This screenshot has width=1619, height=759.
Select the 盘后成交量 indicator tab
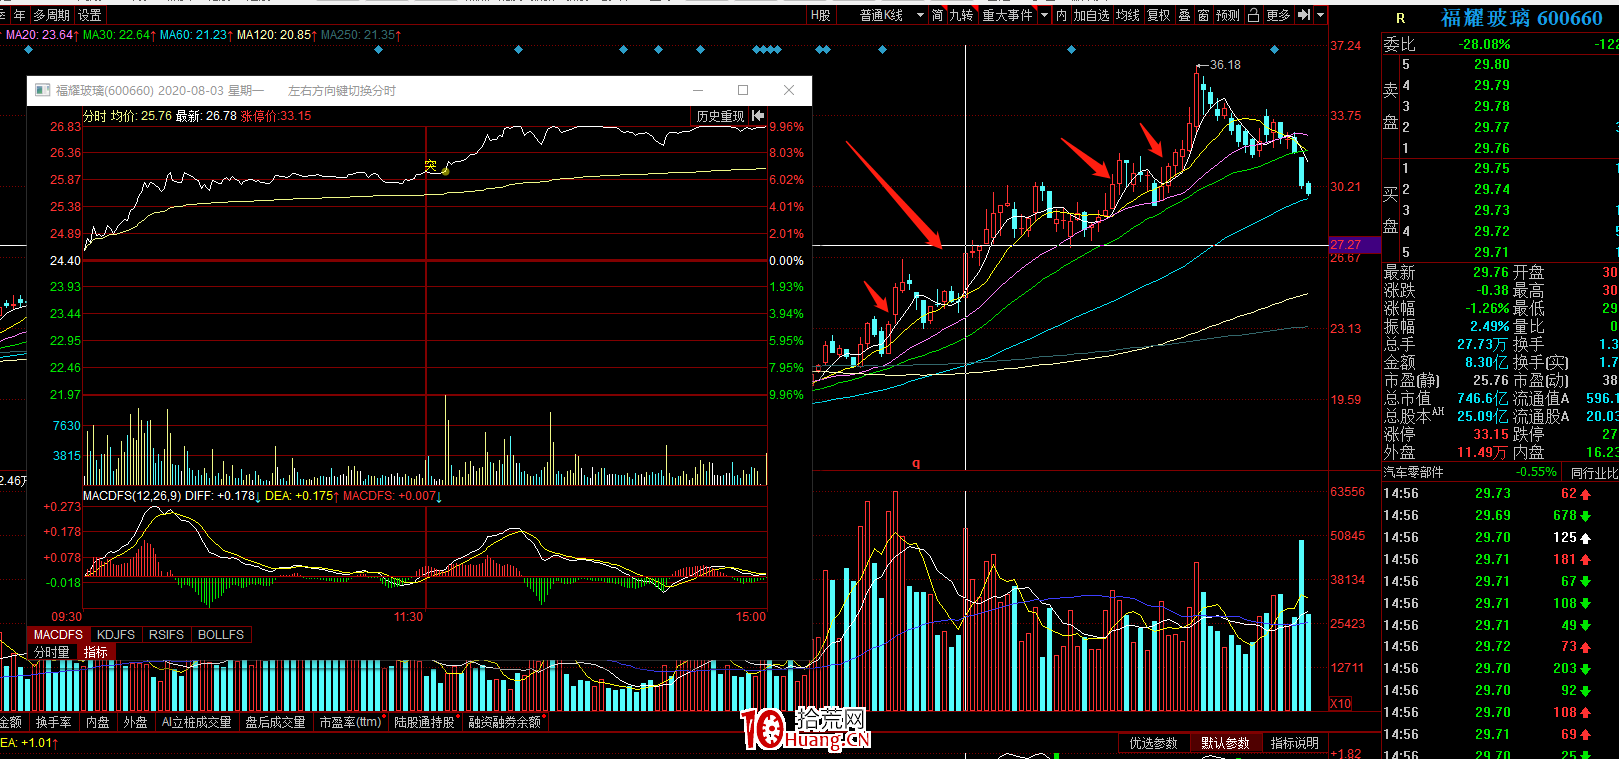pos(275,722)
